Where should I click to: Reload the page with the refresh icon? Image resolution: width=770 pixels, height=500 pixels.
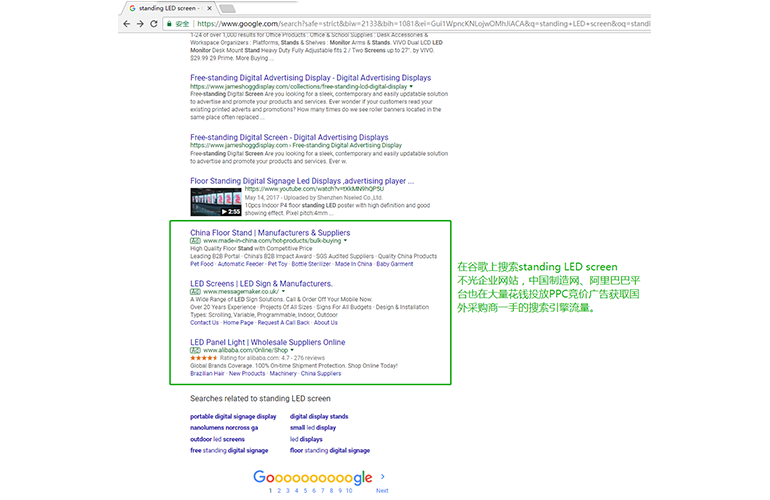pos(154,24)
